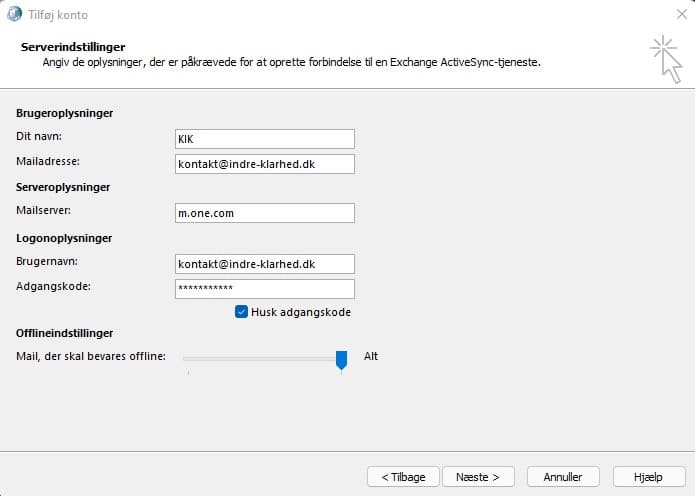Select the Brugernavn text field
695x496 pixels.
coord(264,263)
